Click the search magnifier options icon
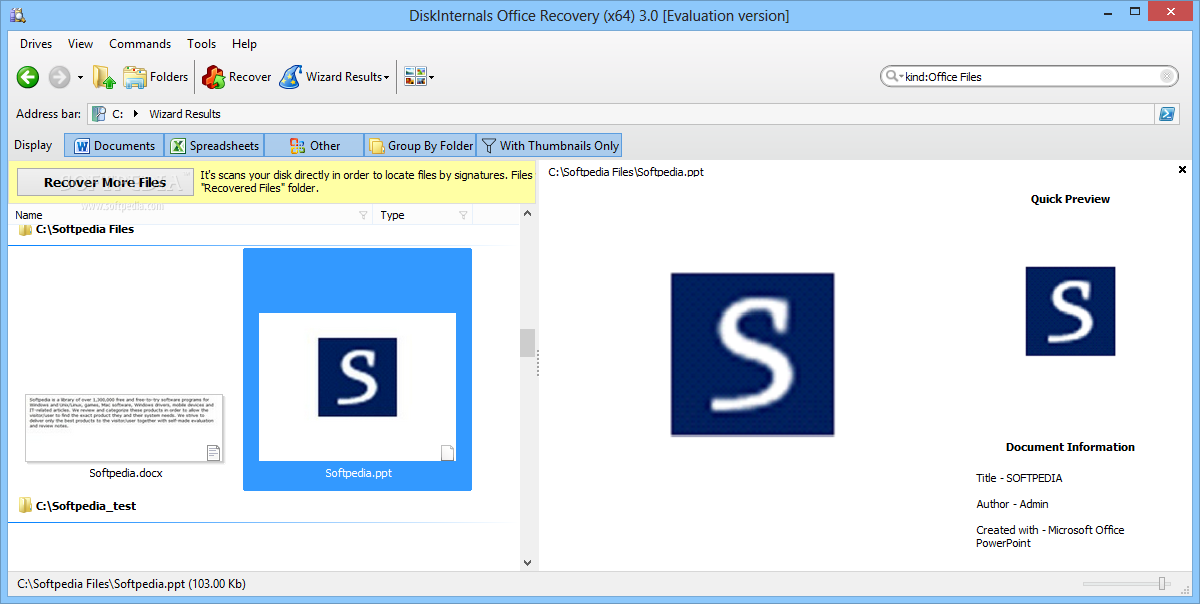Image resolution: width=1200 pixels, height=604 pixels. [x=893, y=77]
